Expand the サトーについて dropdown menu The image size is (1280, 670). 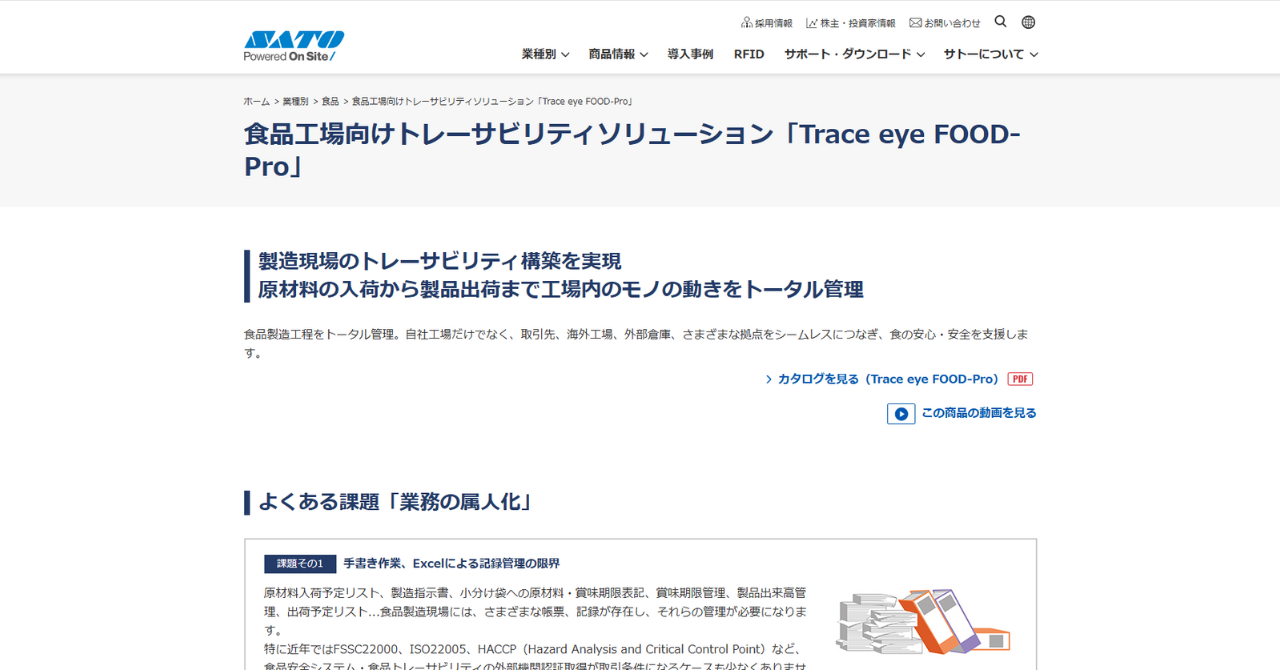pos(990,54)
